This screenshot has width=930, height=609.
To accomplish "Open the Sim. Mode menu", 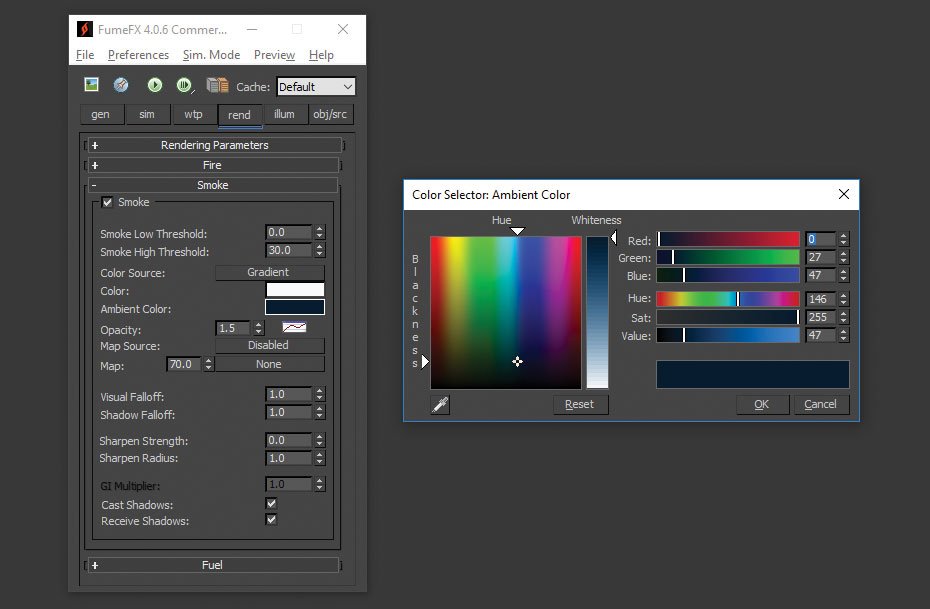I will [x=211, y=55].
